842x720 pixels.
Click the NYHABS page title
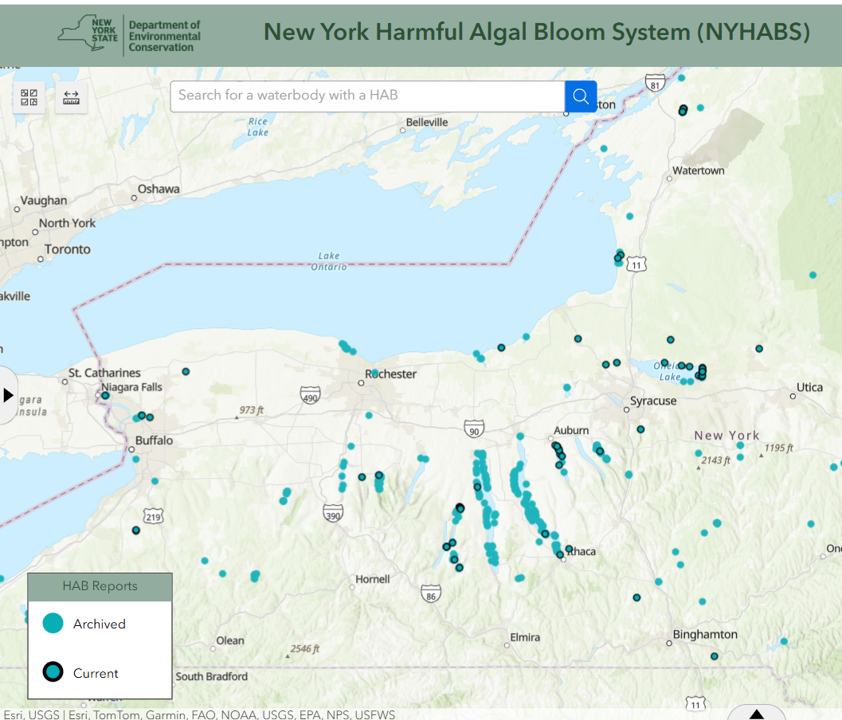point(536,32)
